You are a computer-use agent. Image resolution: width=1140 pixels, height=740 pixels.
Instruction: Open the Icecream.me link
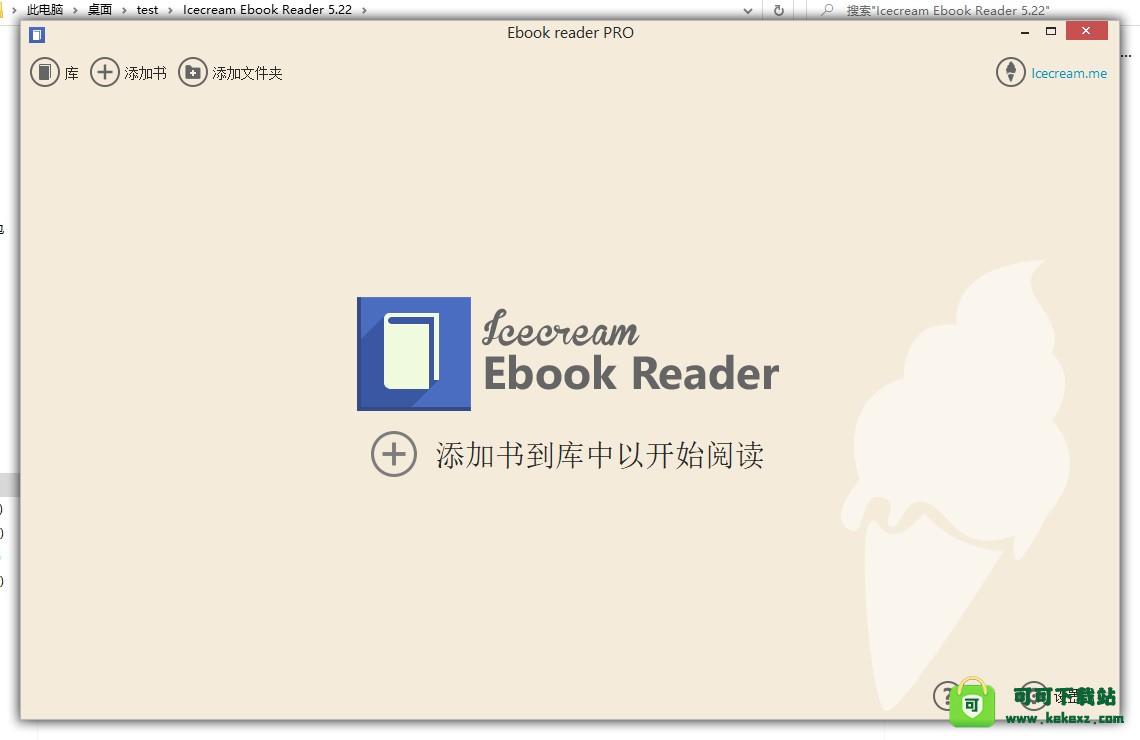point(1069,73)
